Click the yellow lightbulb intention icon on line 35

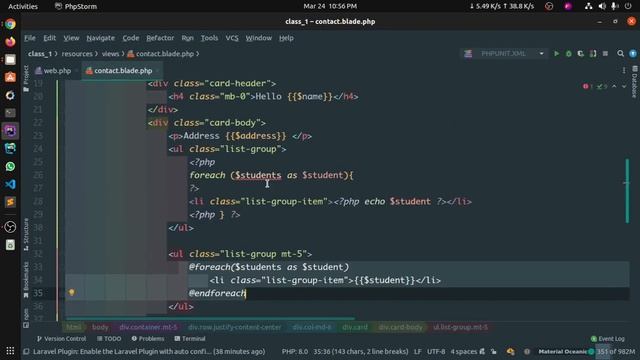[x=72, y=293]
